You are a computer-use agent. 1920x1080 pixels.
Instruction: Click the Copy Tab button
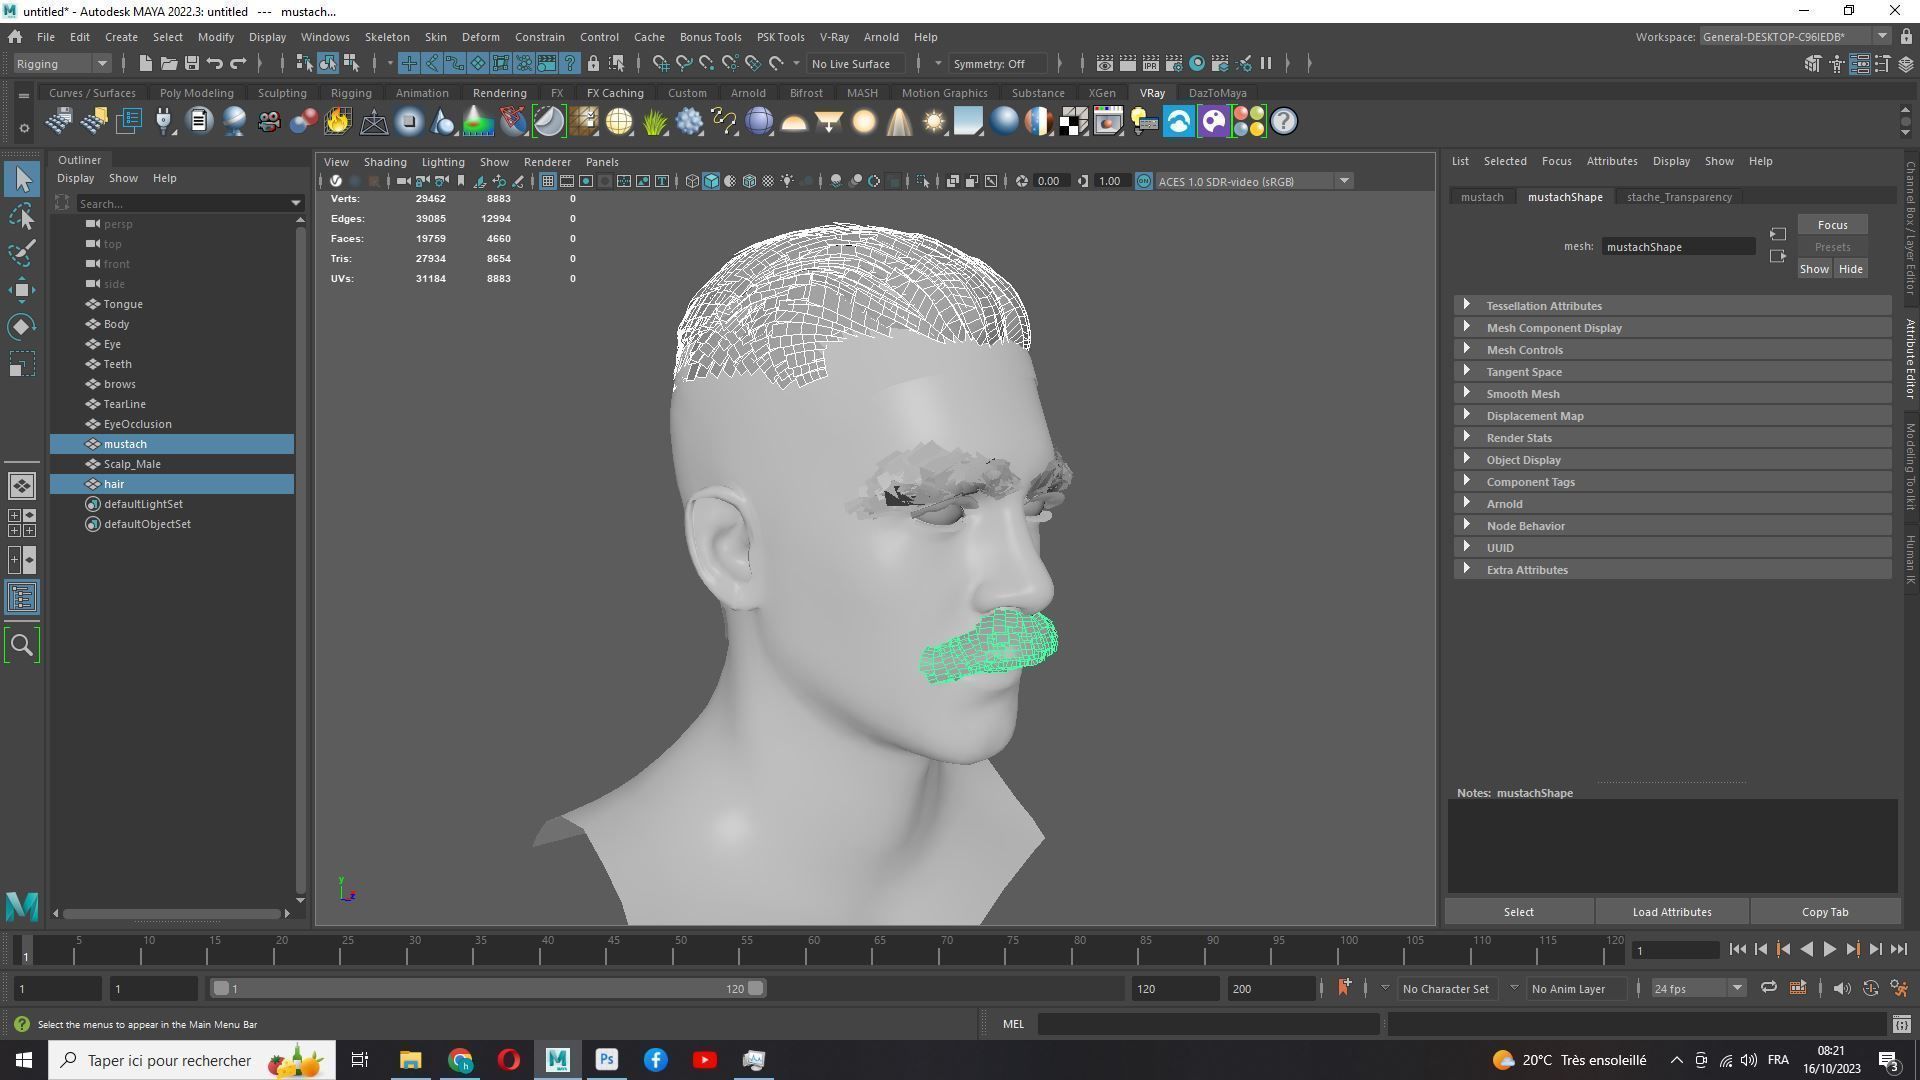coord(1825,912)
